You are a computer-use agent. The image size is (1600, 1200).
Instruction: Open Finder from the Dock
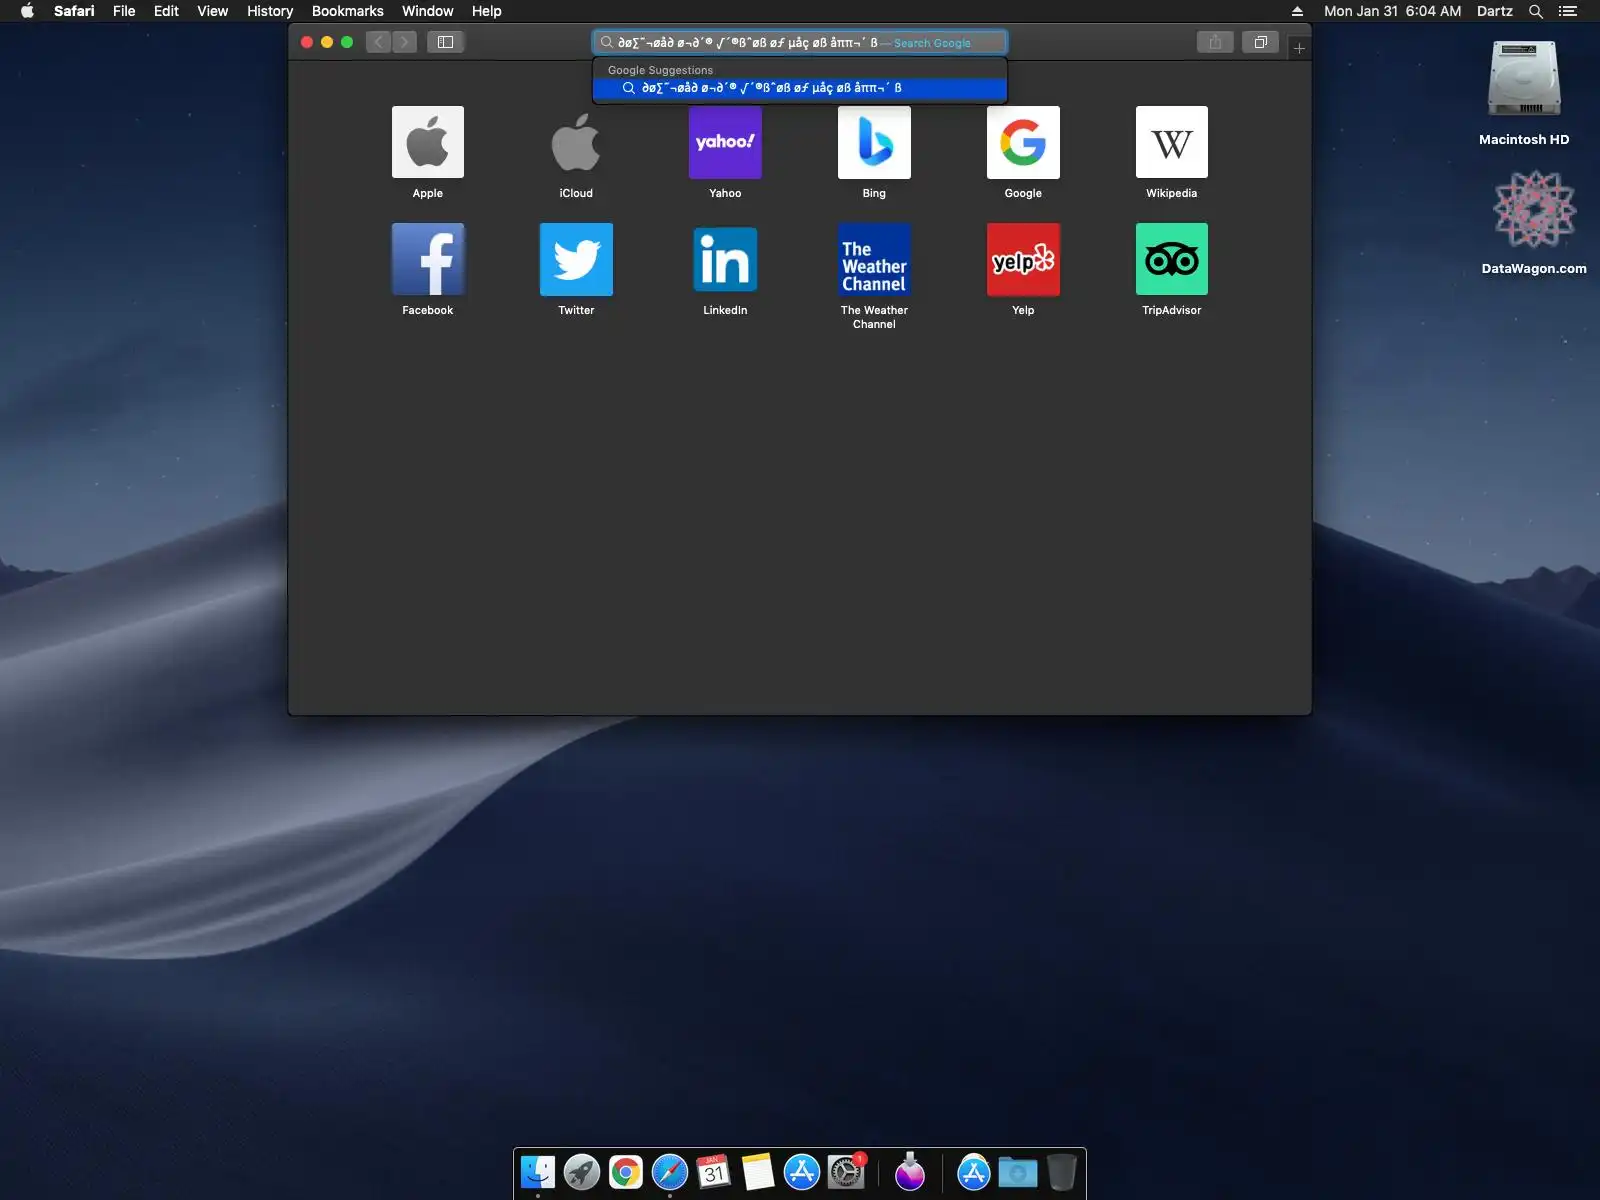tap(538, 1171)
